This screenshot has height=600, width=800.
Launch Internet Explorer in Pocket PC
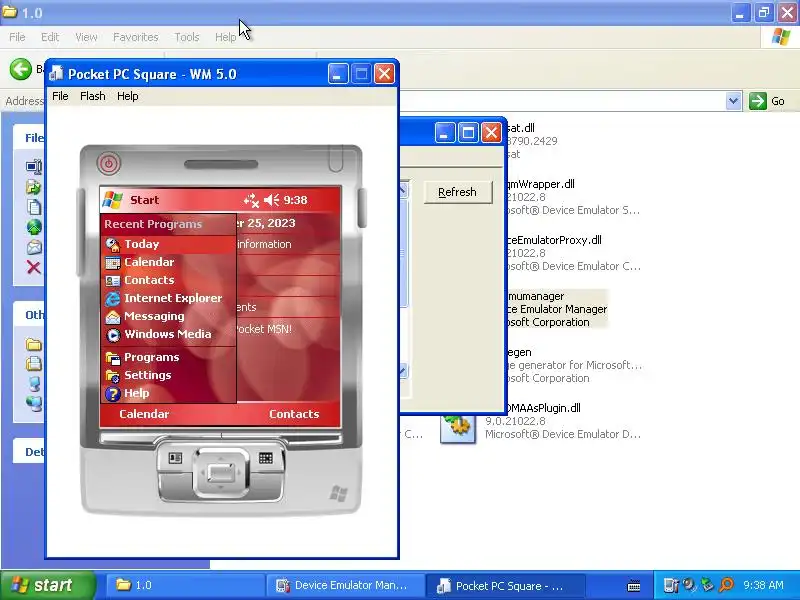(168, 298)
